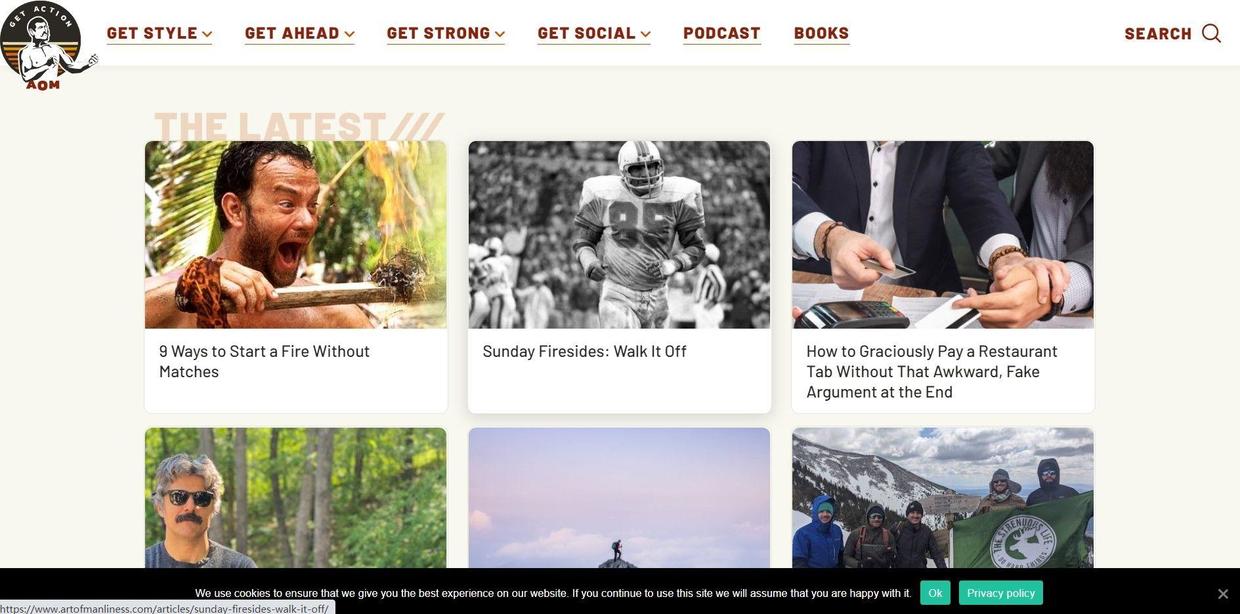Click the mustached man with sunglasses thumbnail

[296, 498]
